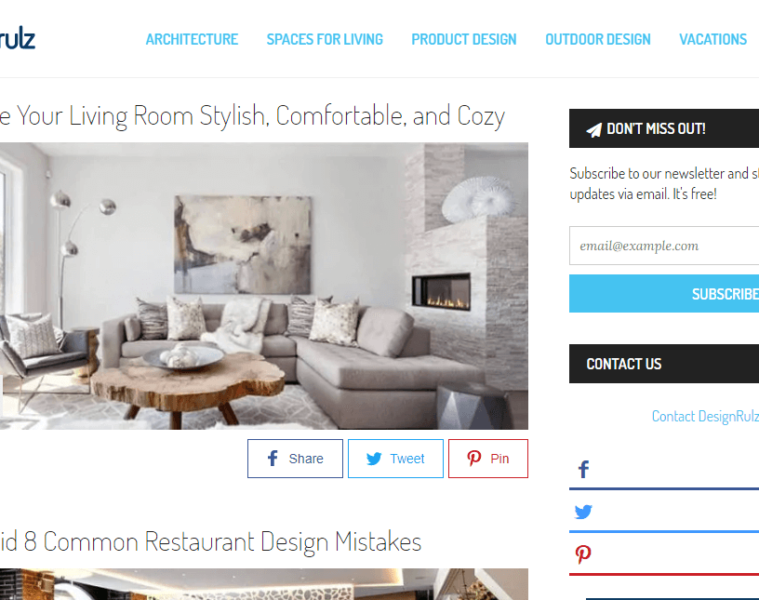
Task: Click the paper plane icon beside Don't Miss Out
Action: 594,130
